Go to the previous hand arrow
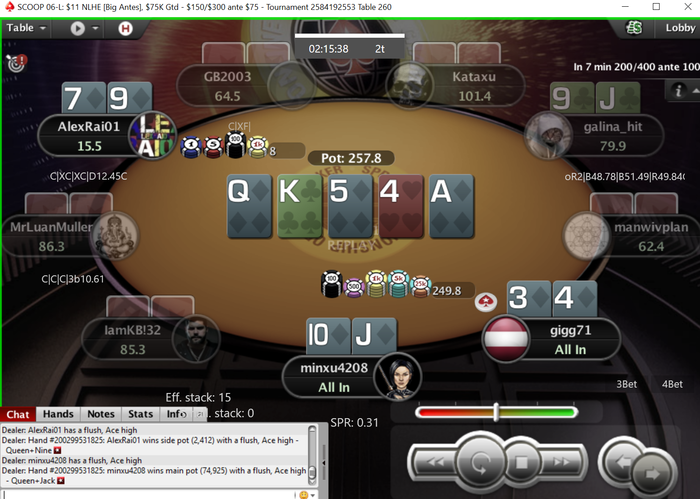The width and height of the screenshot is (700, 499). [x=621, y=462]
